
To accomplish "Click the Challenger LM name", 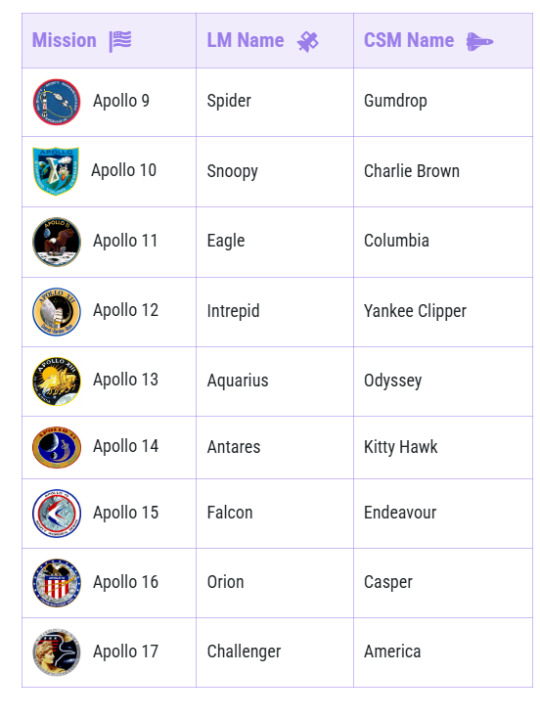I will point(243,652).
